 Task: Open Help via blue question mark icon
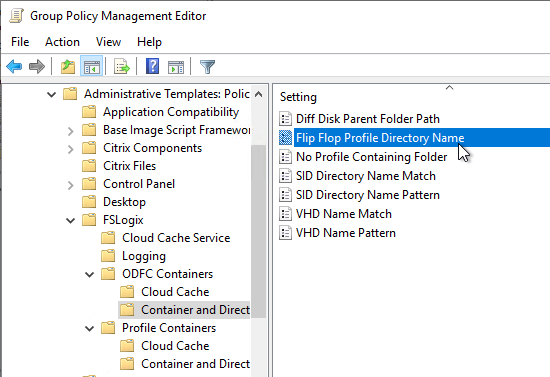pyautogui.click(x=152, y=66)
